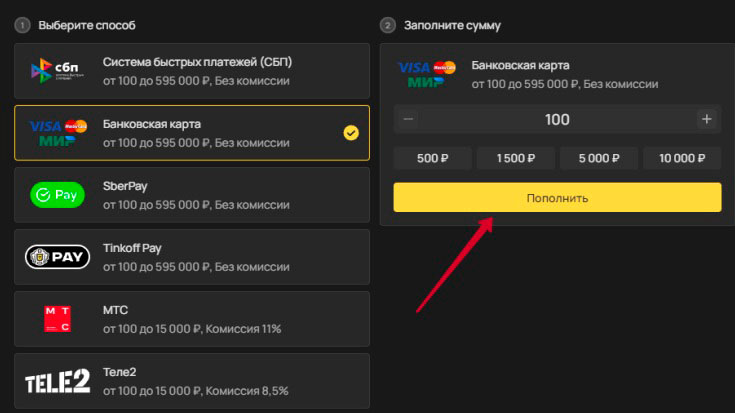Decrease amount with the minus button

click(408, 119)
